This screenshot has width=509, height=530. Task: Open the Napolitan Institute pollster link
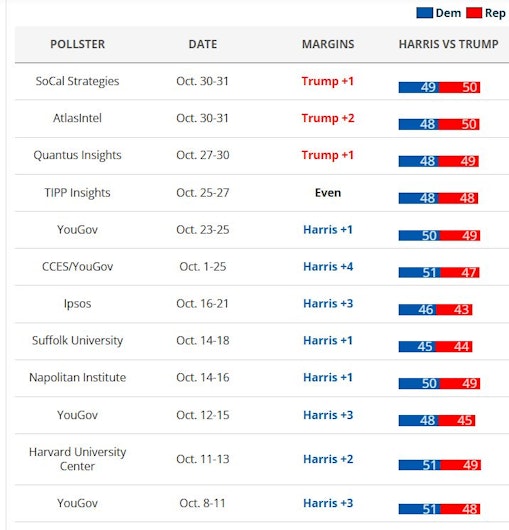[77, 377]
